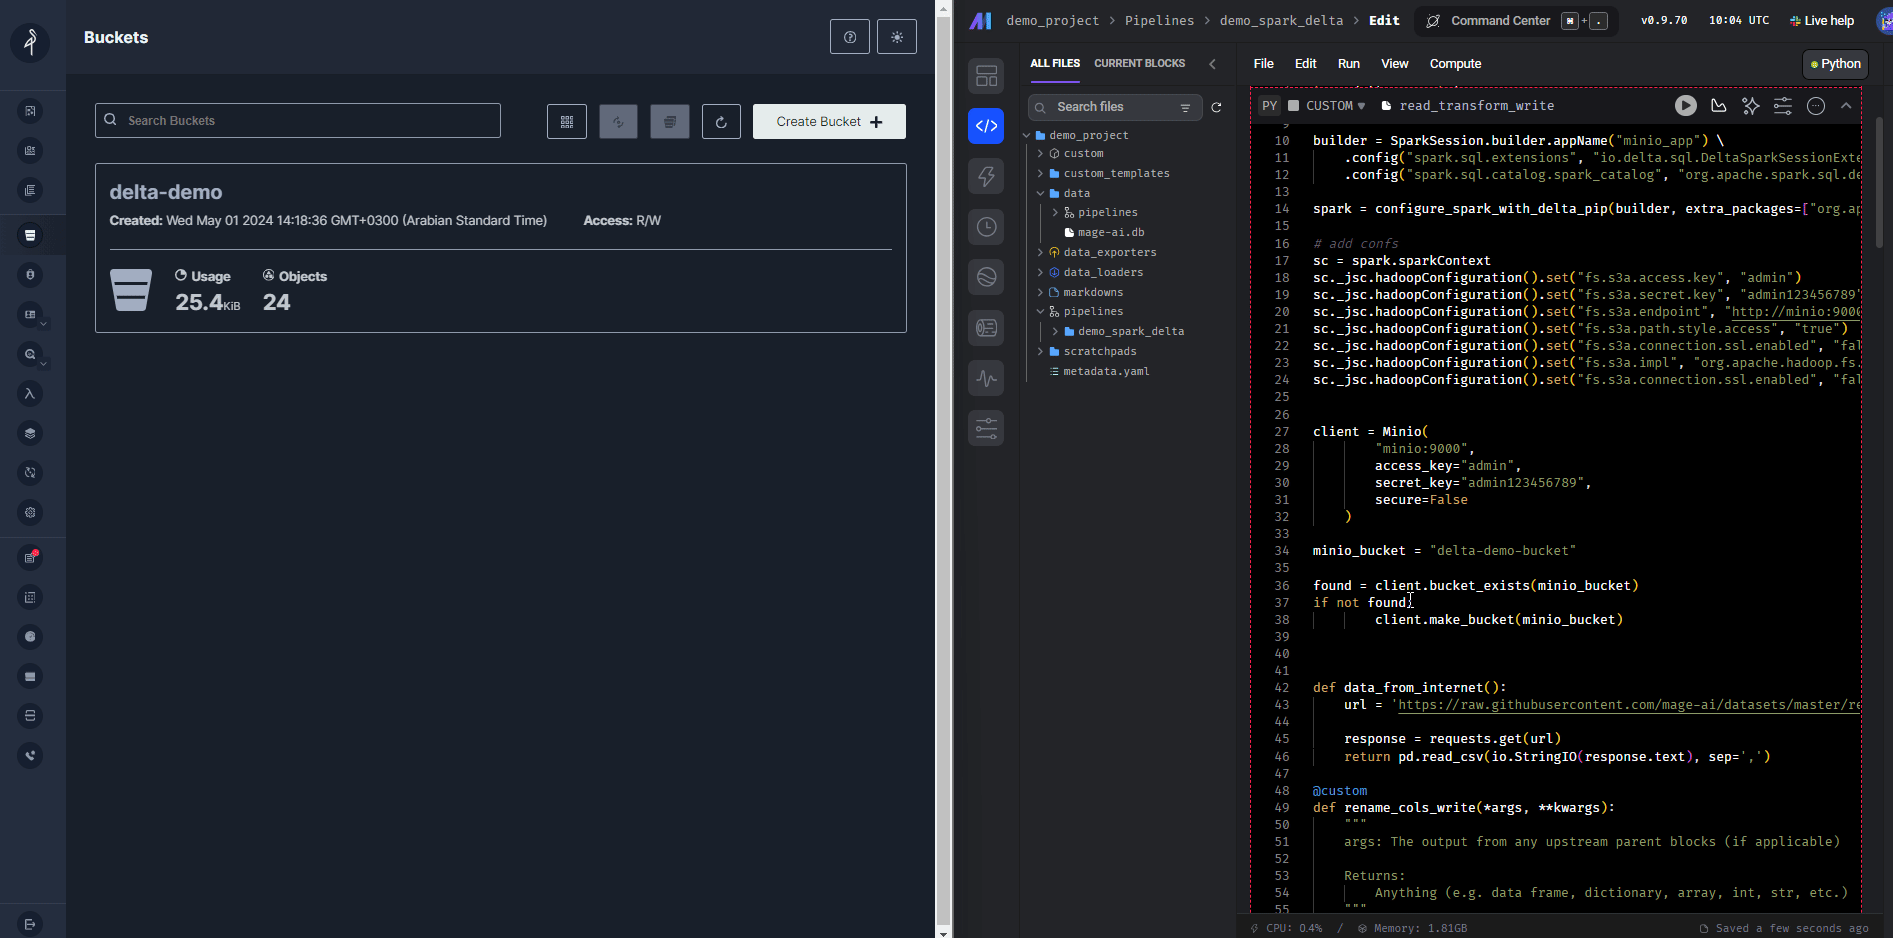
Task: Open the CUSTOM block type dropdown
Action: tap(1335, 105)
